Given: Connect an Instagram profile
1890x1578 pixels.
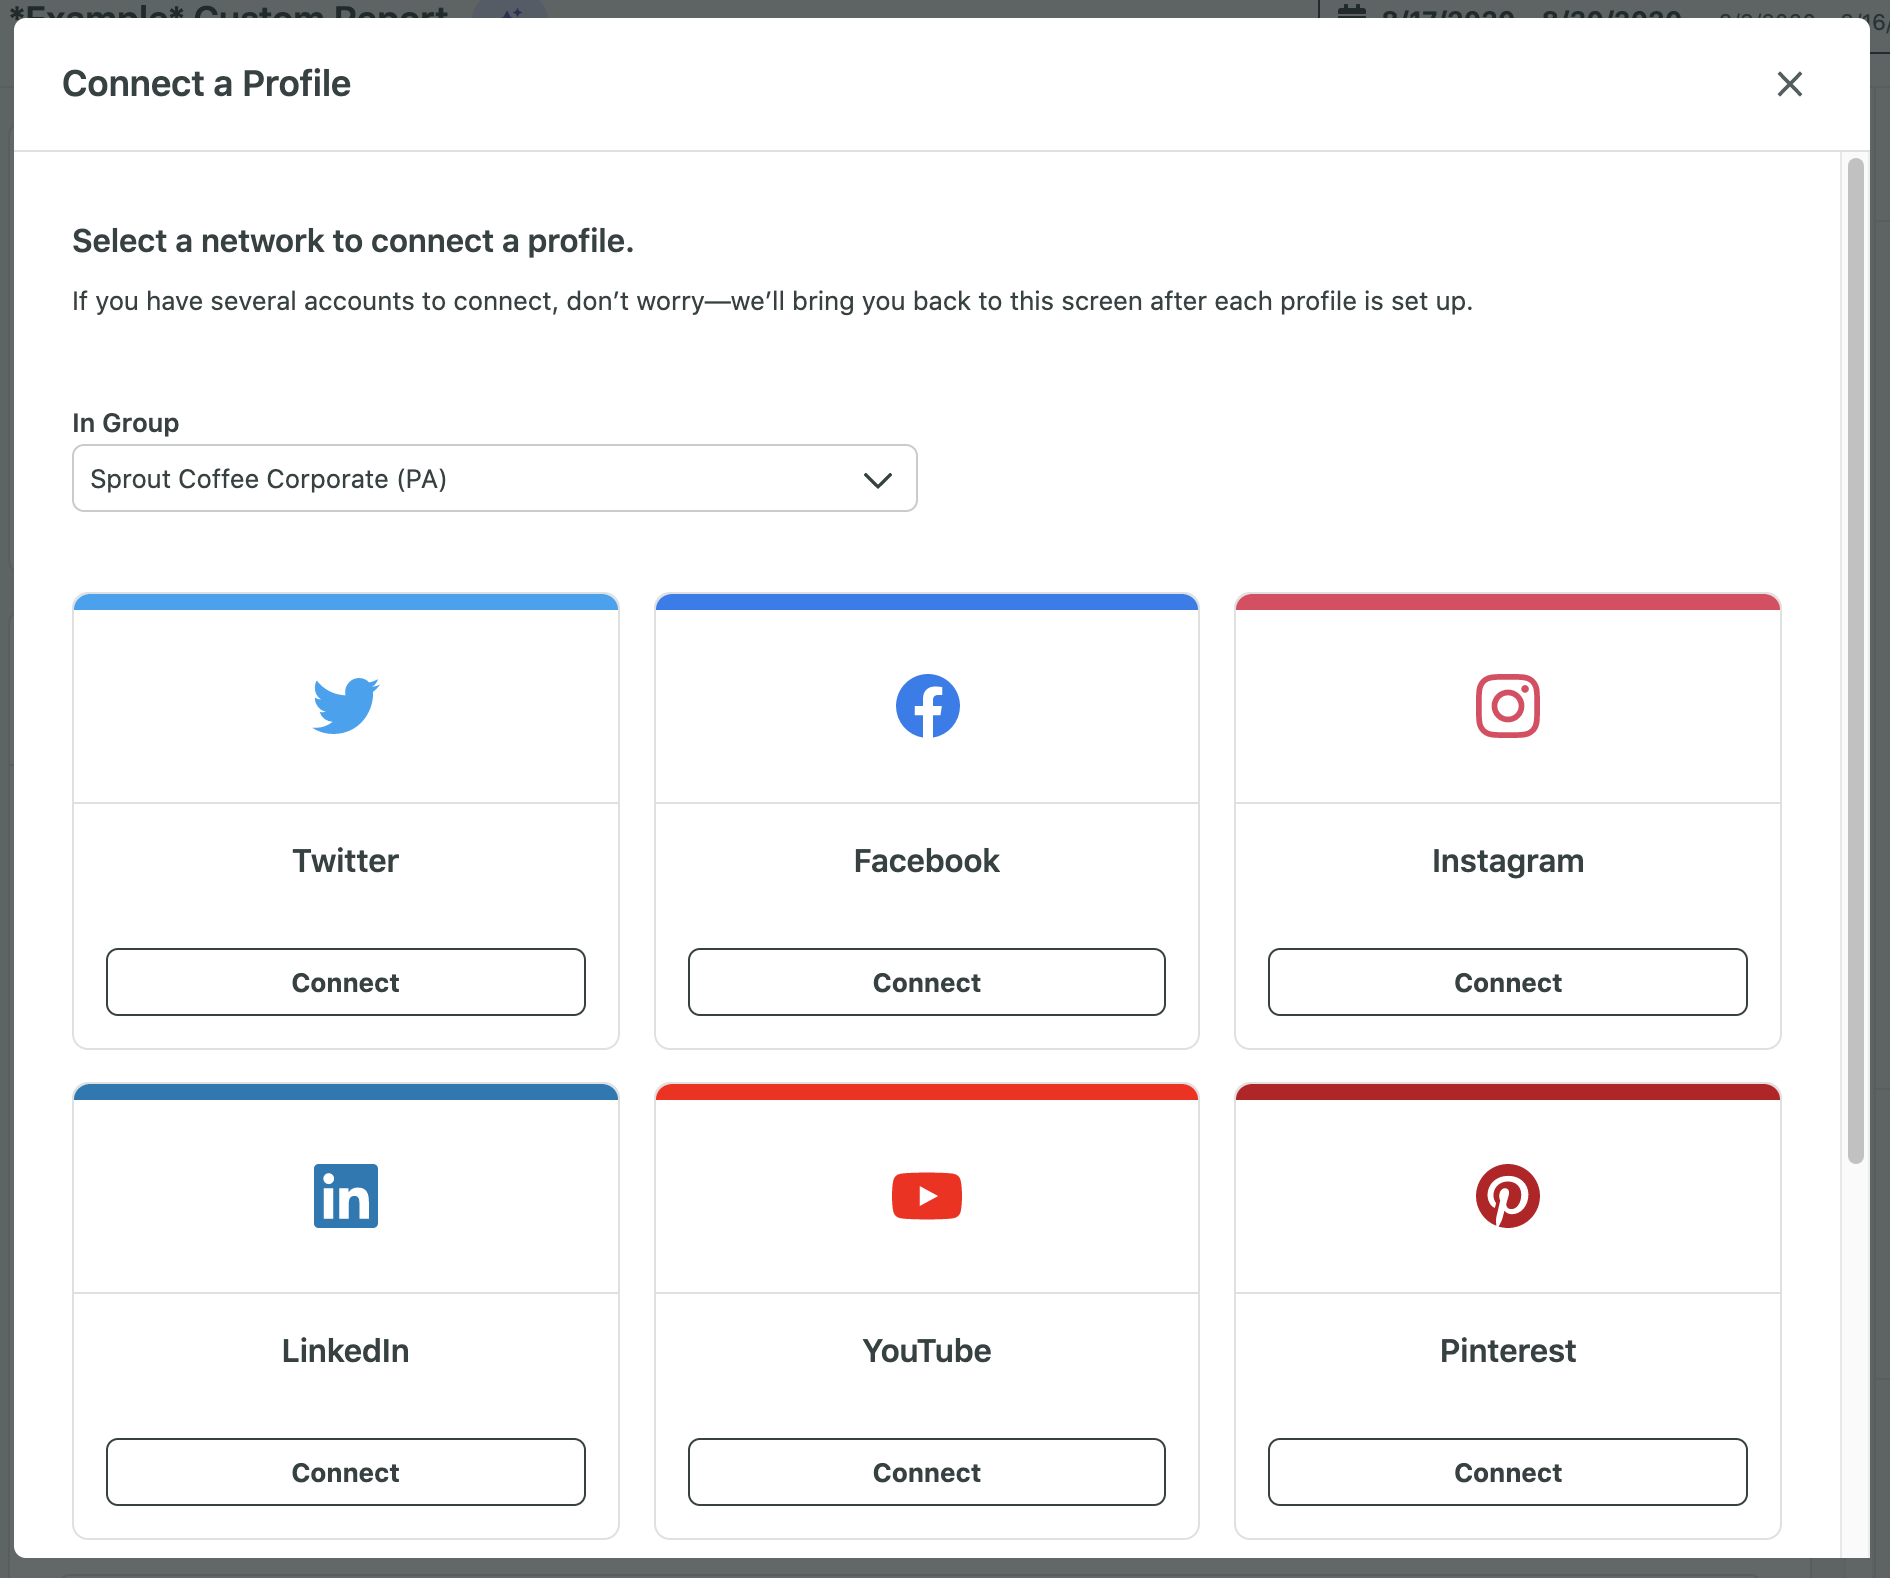Looking at the screenshot, I should tap(1508, 982).
